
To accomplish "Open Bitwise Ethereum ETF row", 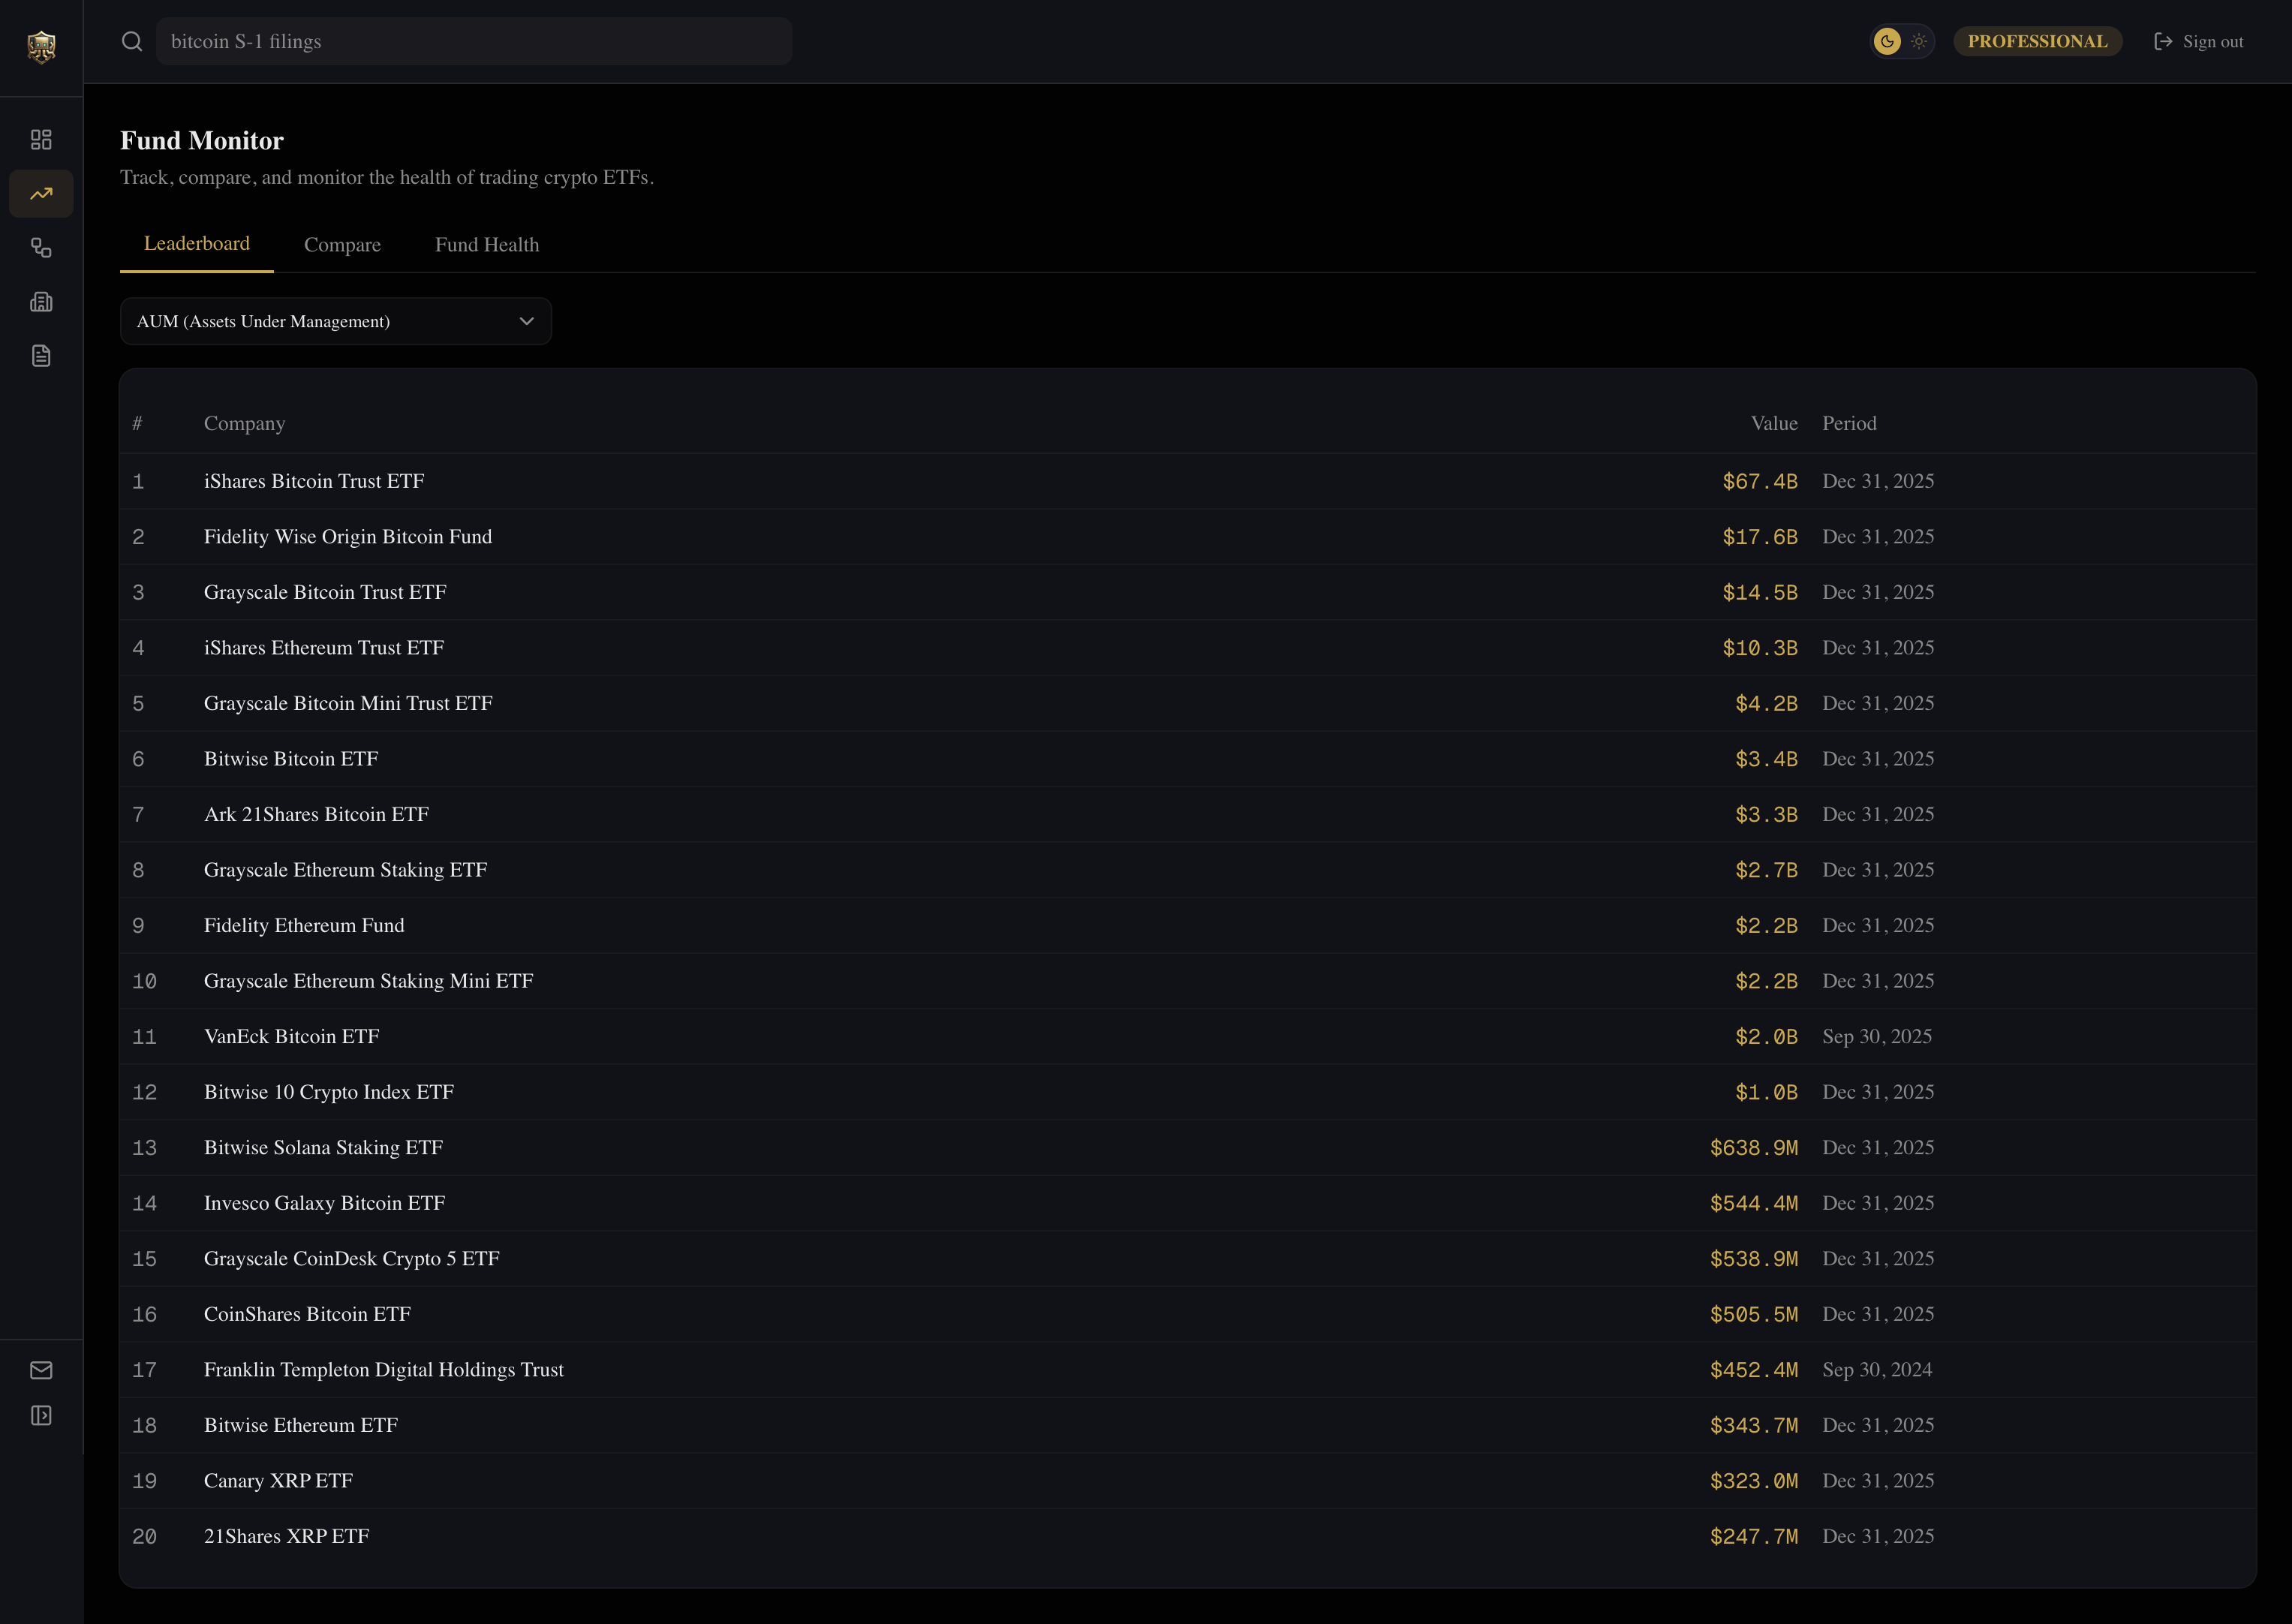I will pos(1188,1425).
